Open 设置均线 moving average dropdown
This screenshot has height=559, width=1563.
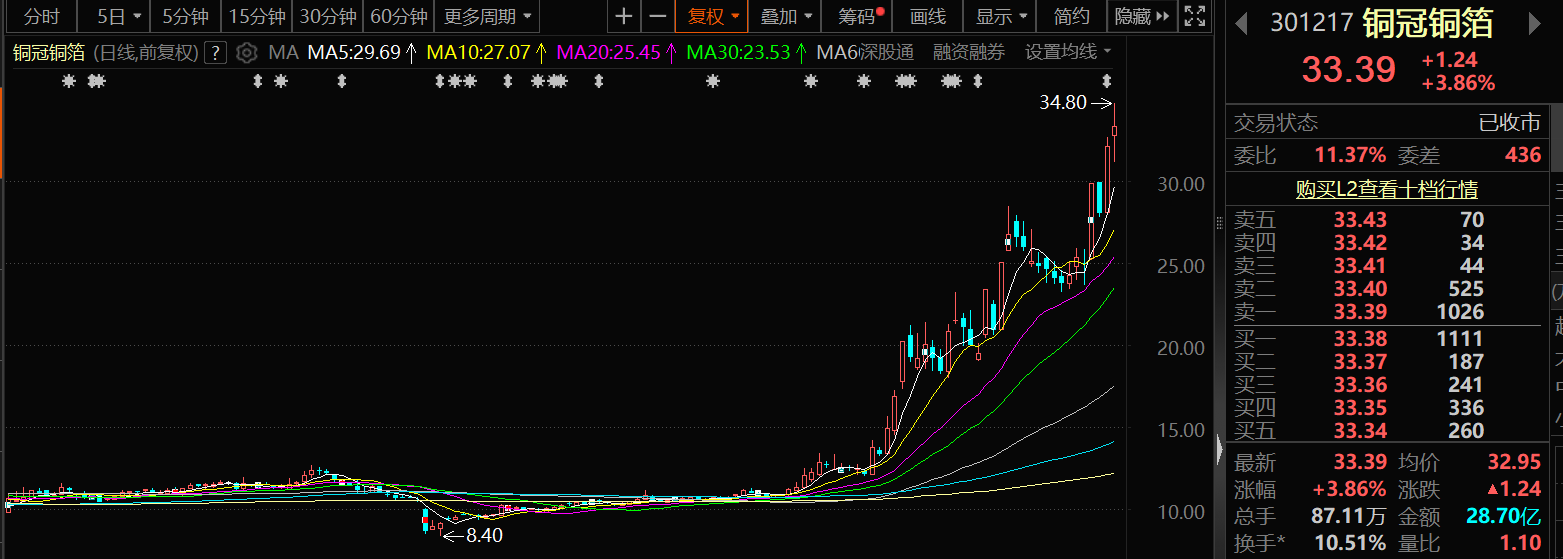1068,52
